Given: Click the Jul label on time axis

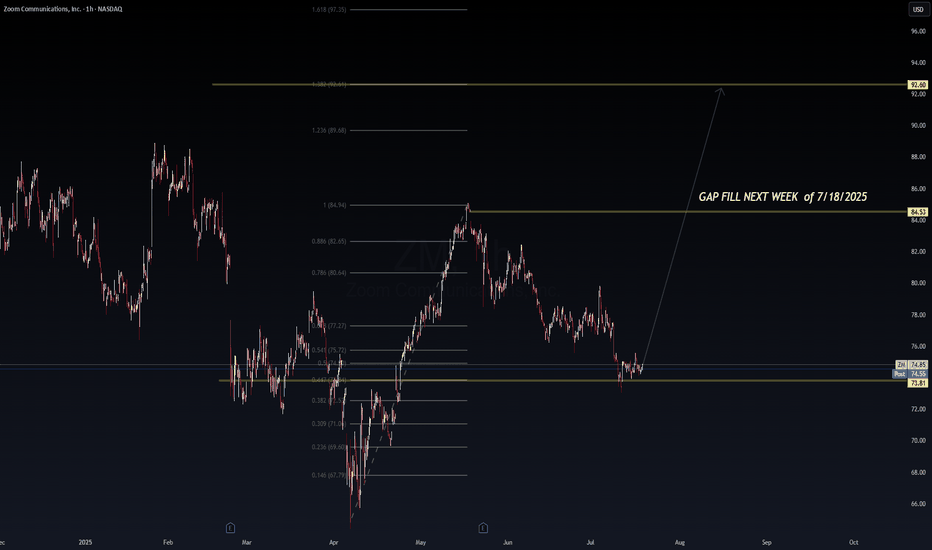Looking at the screenshot, I should pos(590,542).
